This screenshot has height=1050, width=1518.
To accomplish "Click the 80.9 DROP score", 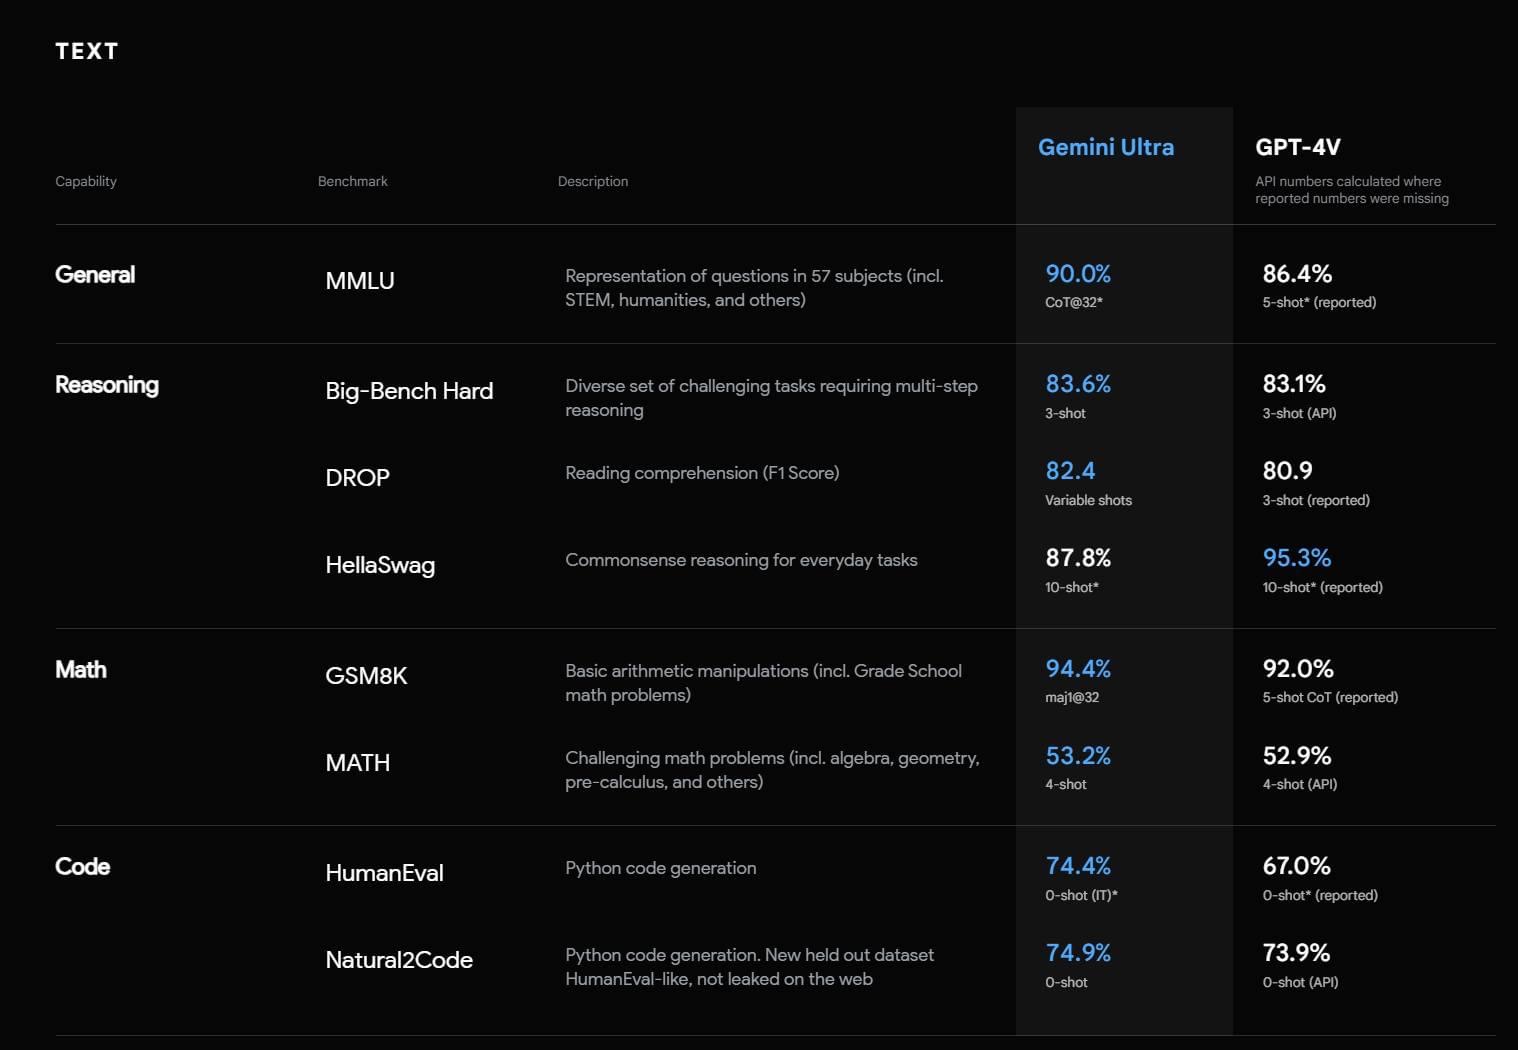I will [x=1287, y=471].
